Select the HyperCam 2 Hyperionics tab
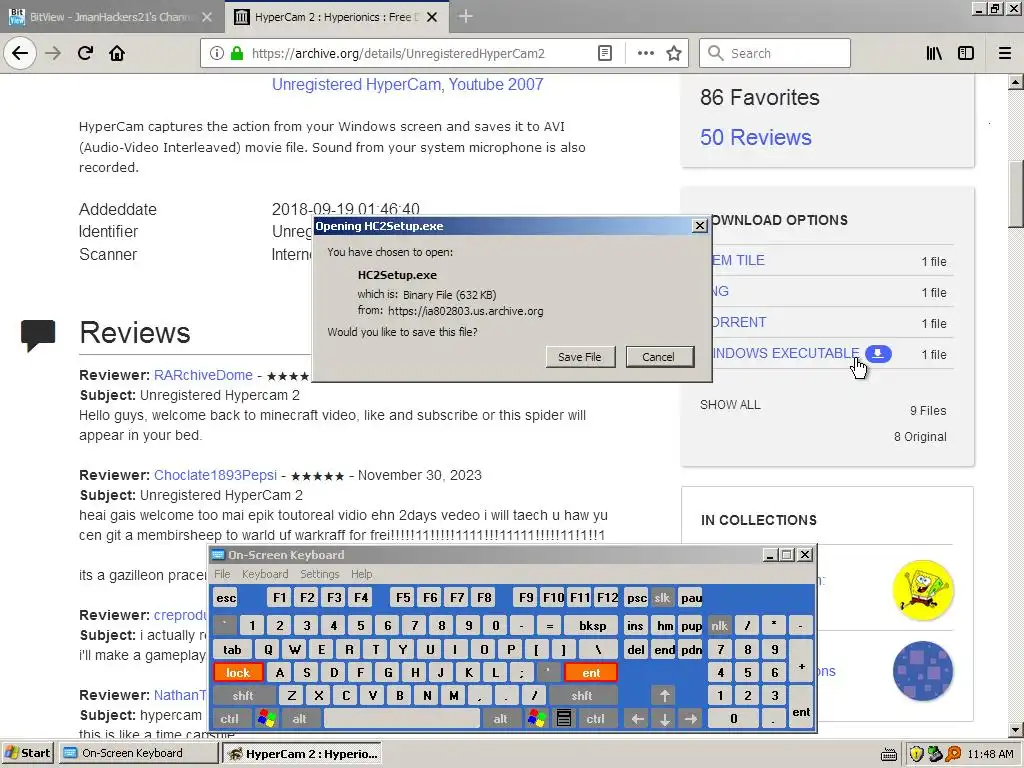The width and height of the screenshot is (1024, 768). [x=336, y=17]
